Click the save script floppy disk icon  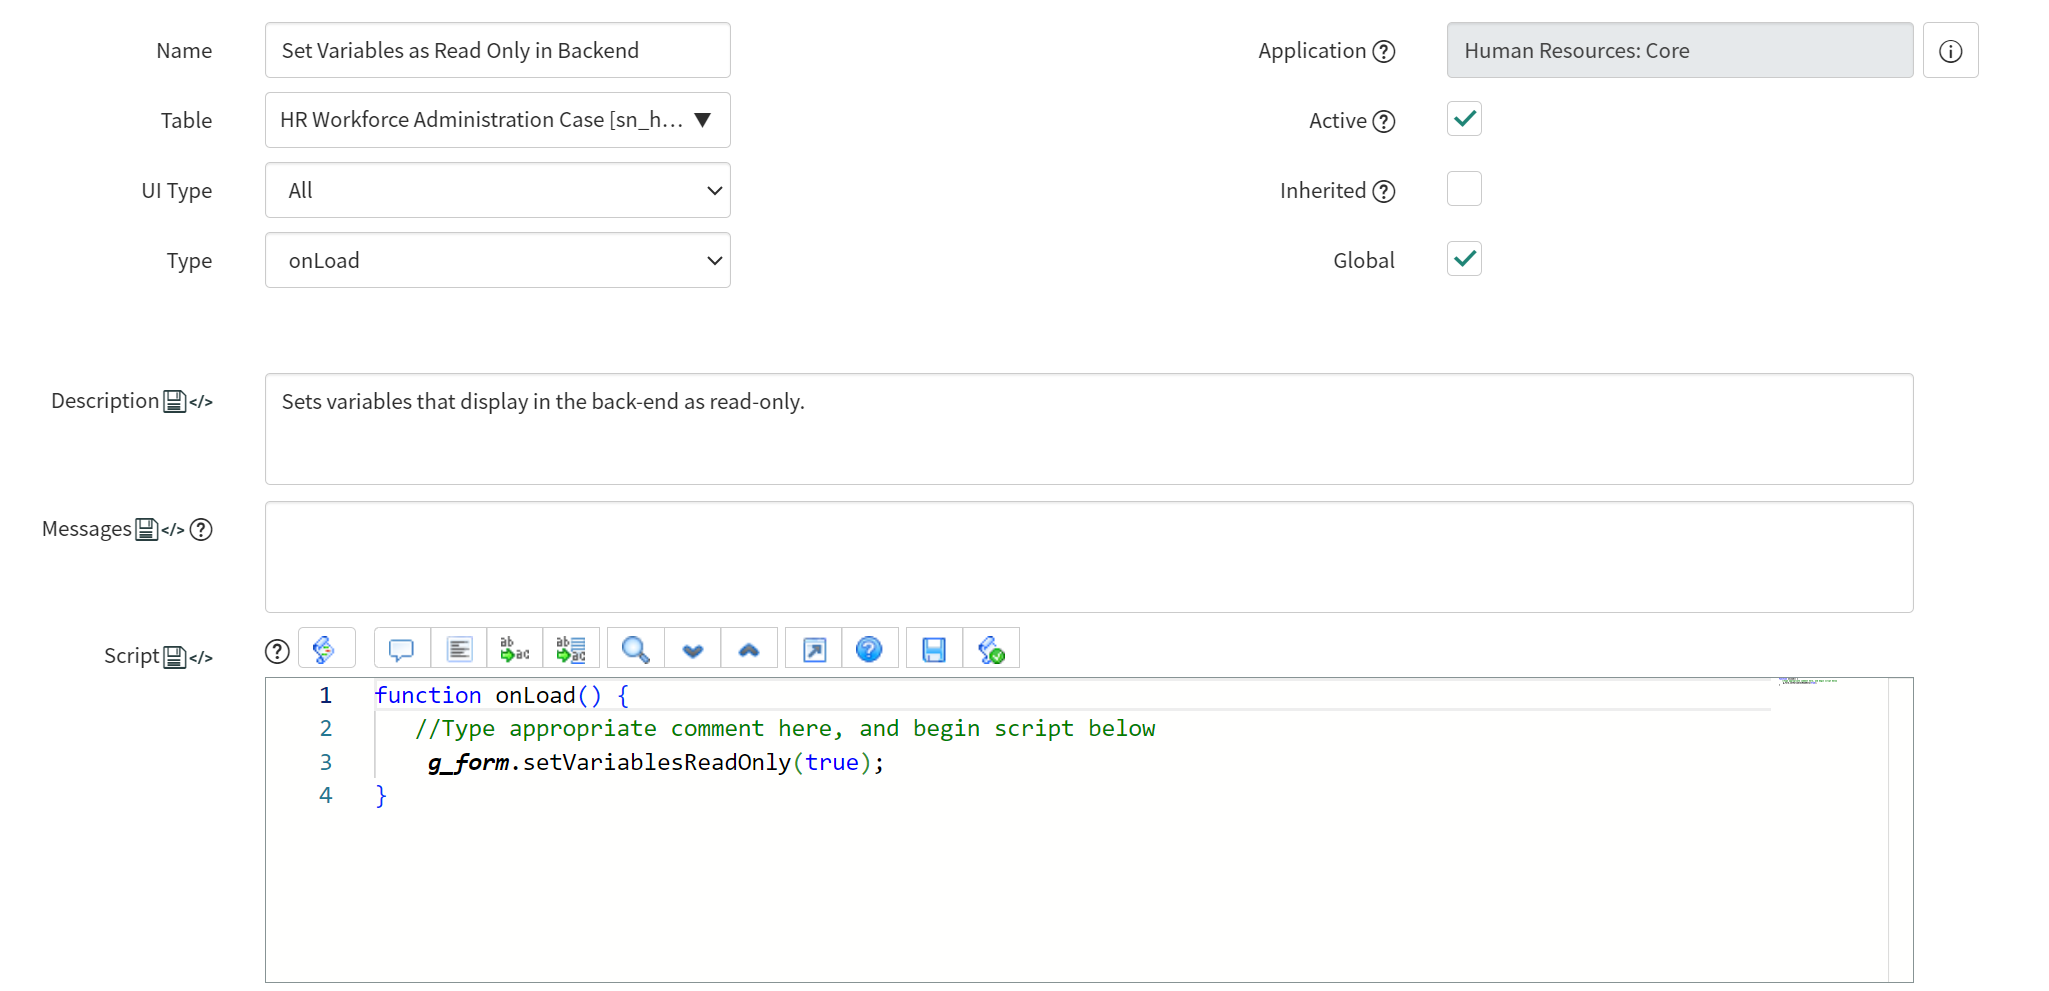coord(934,649)
